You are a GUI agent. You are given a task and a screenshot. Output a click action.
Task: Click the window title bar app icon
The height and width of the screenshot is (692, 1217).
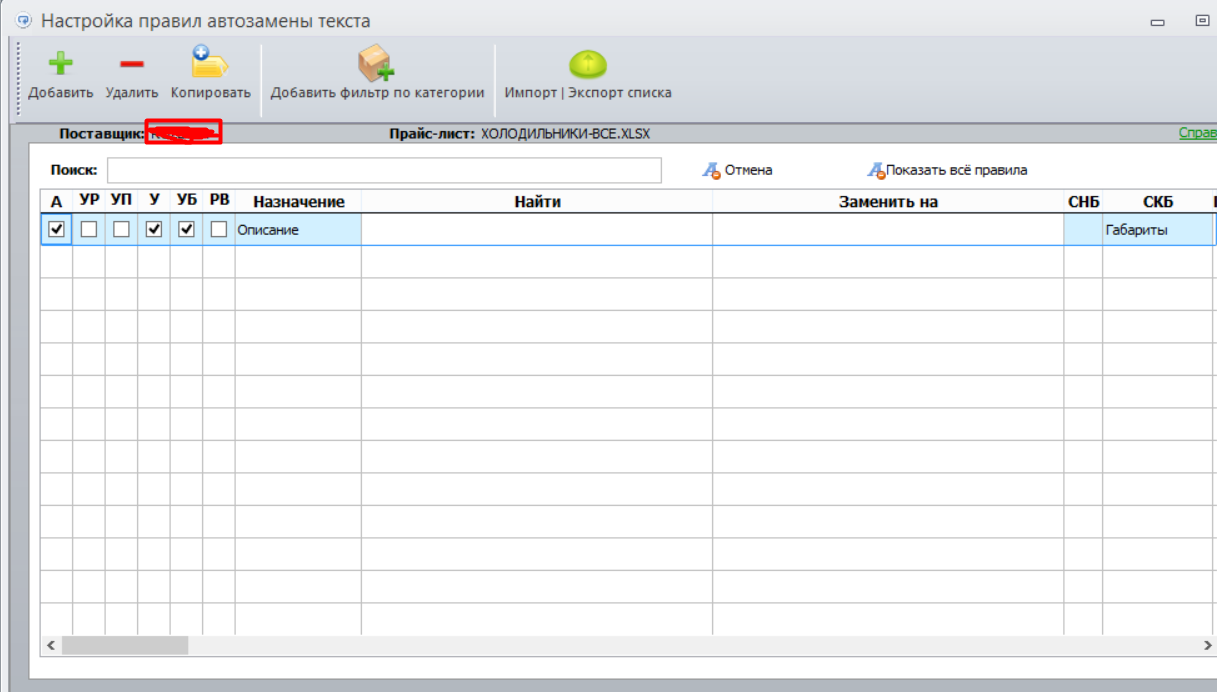[x=24, y=20]
